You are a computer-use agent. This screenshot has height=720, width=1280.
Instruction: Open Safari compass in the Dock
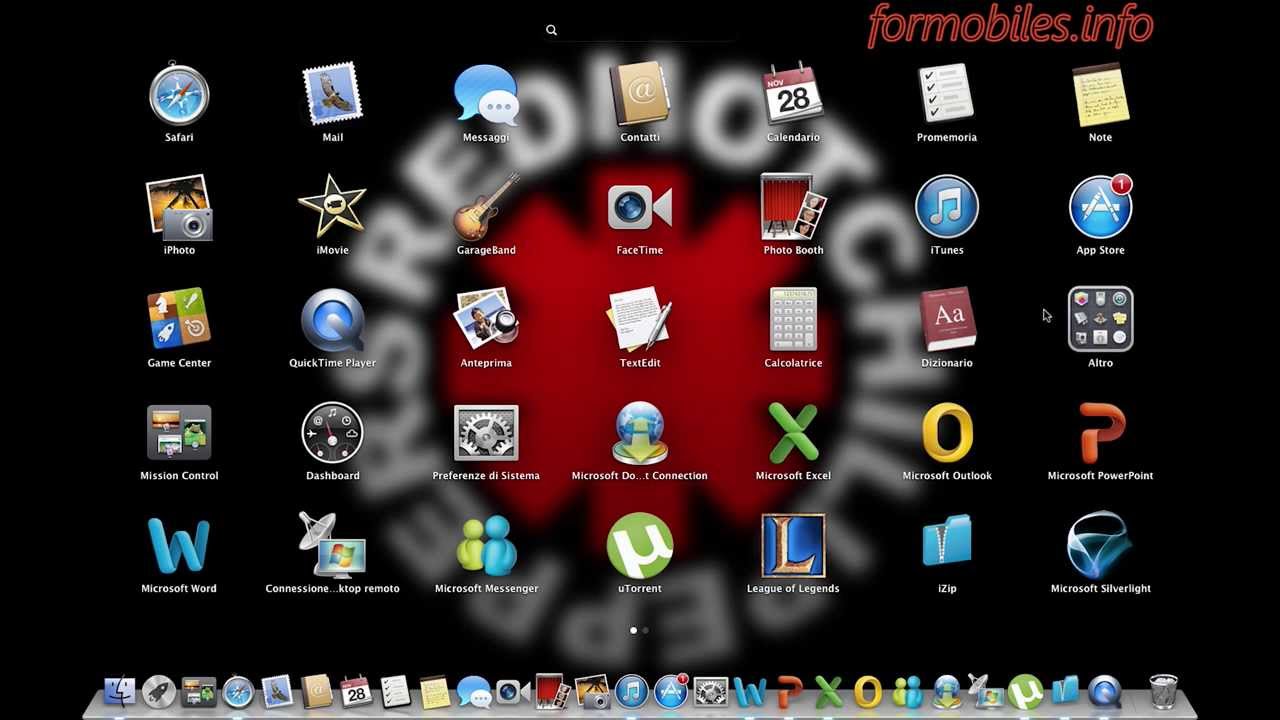238,692
